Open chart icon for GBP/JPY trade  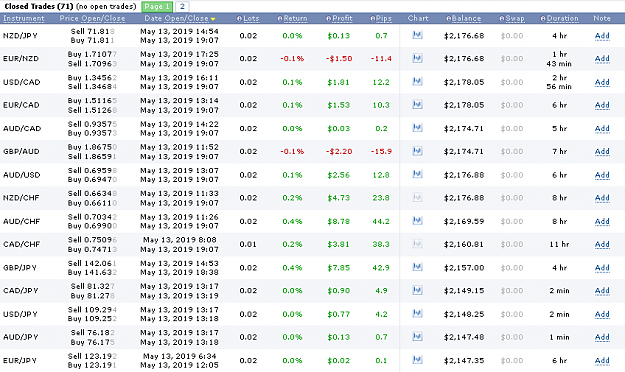[x=417, y=267]
